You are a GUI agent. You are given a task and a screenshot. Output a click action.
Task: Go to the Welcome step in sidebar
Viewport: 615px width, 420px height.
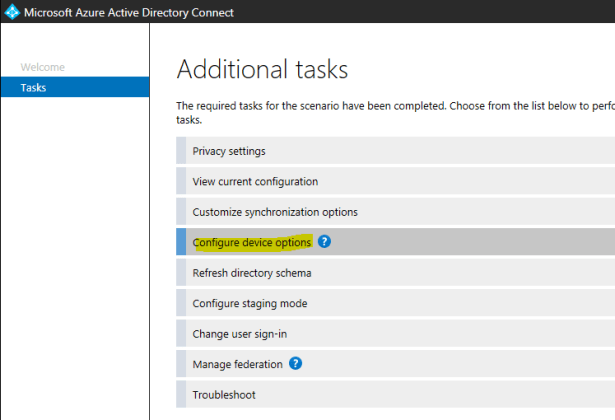coord(43,67)
